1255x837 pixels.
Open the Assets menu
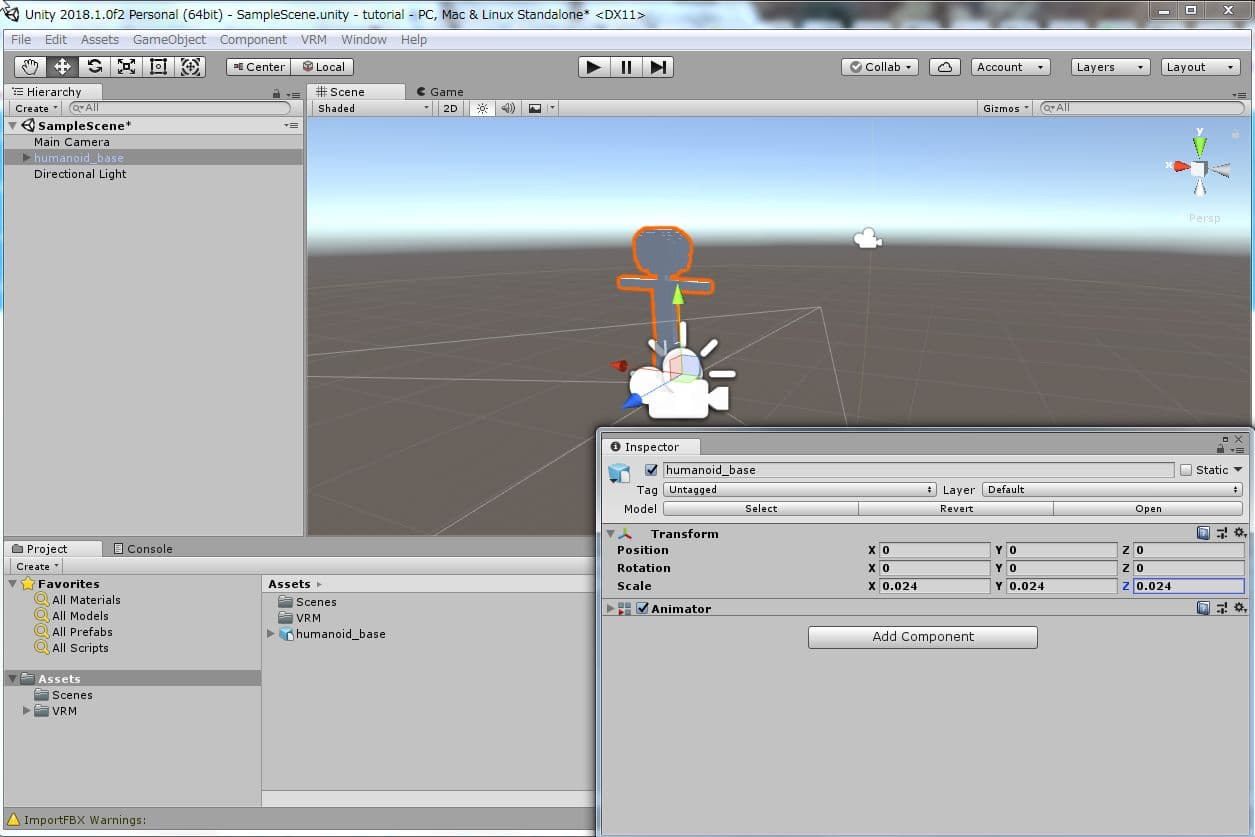[100, 40]
